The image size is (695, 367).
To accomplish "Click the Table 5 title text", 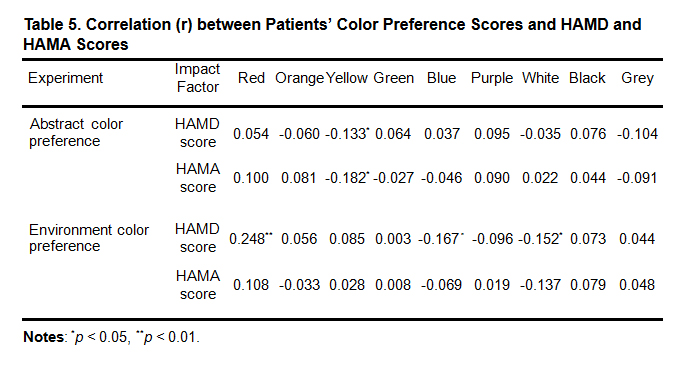I will tap(332, 34).
